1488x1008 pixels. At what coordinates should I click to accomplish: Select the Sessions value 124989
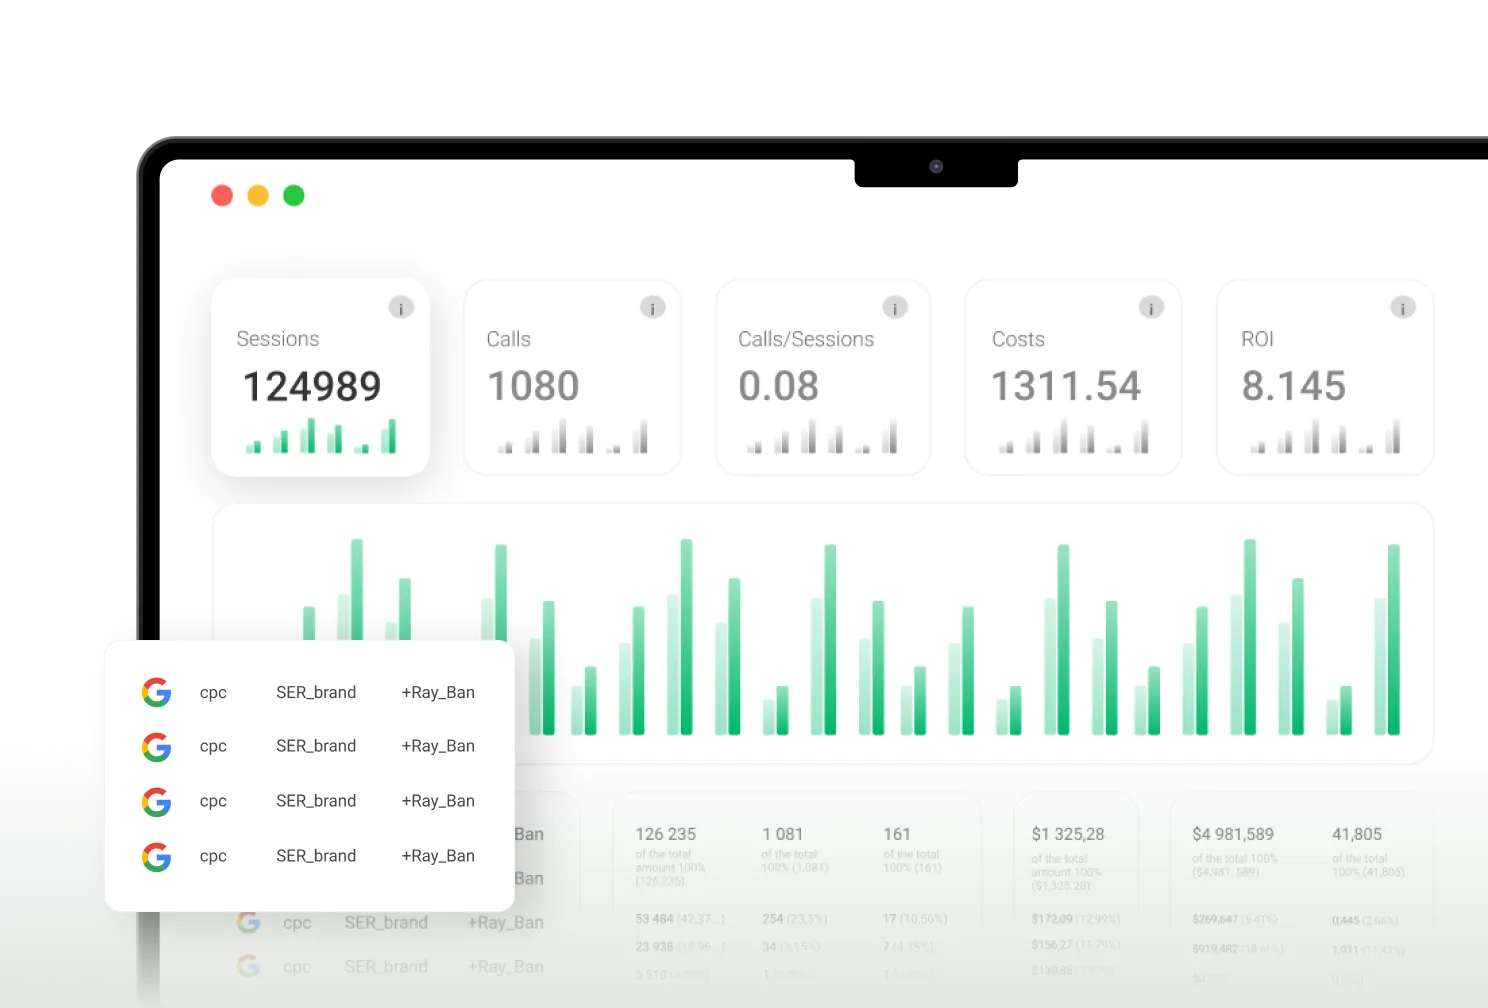311,387
